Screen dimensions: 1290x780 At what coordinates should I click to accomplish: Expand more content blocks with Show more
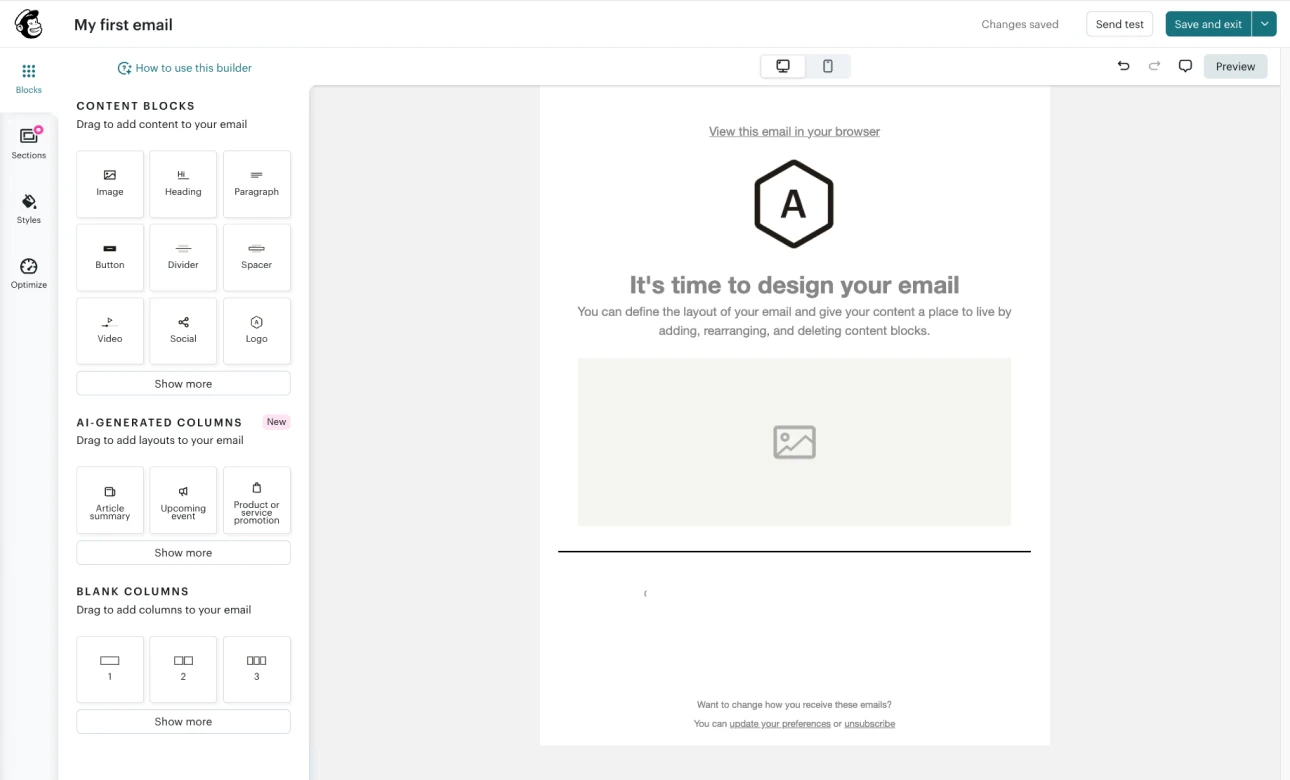point(183,384)
